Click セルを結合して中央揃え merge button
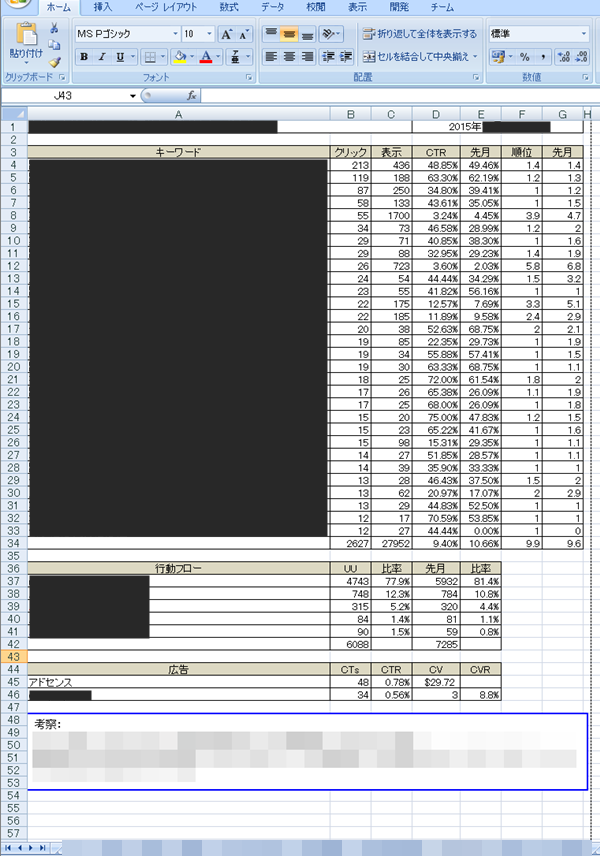 pos(415,57)
